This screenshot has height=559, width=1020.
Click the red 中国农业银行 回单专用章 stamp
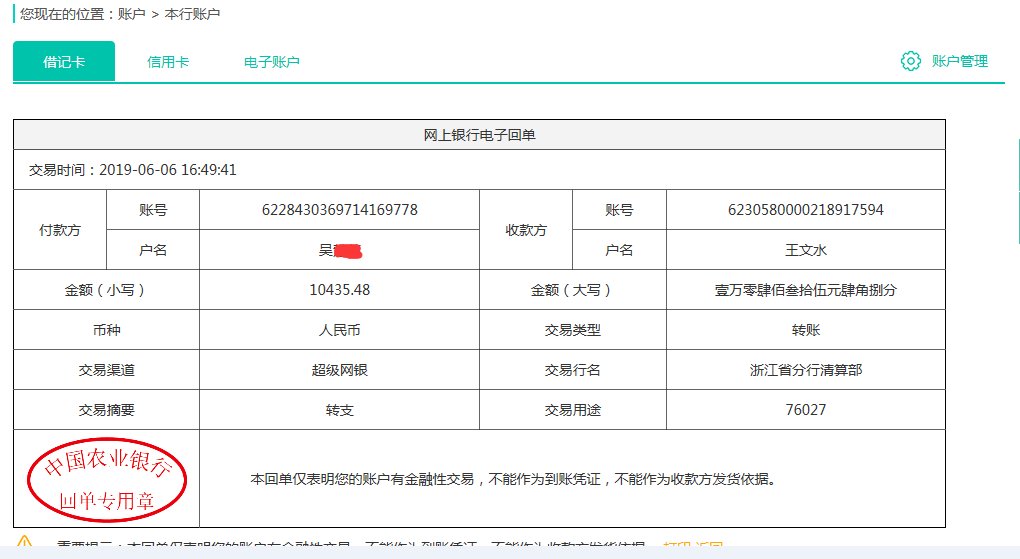click(107, 480)
